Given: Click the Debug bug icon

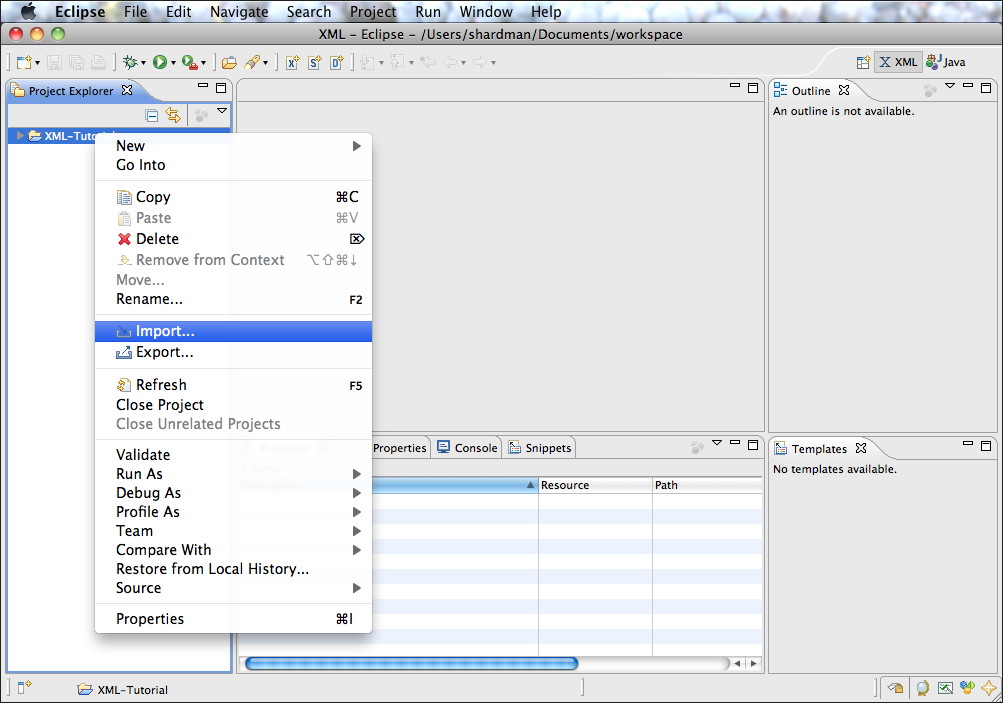Looking at the screenshot, I should pyautogui.click(x=130, y=62).
